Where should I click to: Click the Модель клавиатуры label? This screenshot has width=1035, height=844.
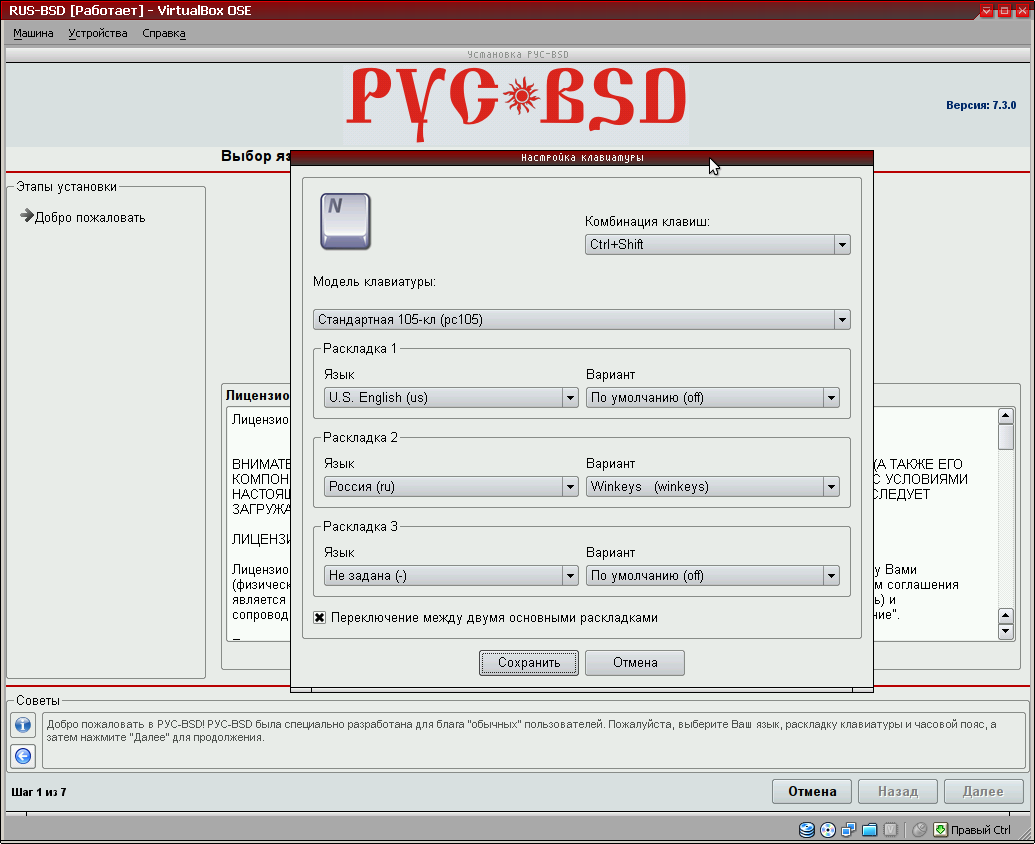(x=374, y=282)
